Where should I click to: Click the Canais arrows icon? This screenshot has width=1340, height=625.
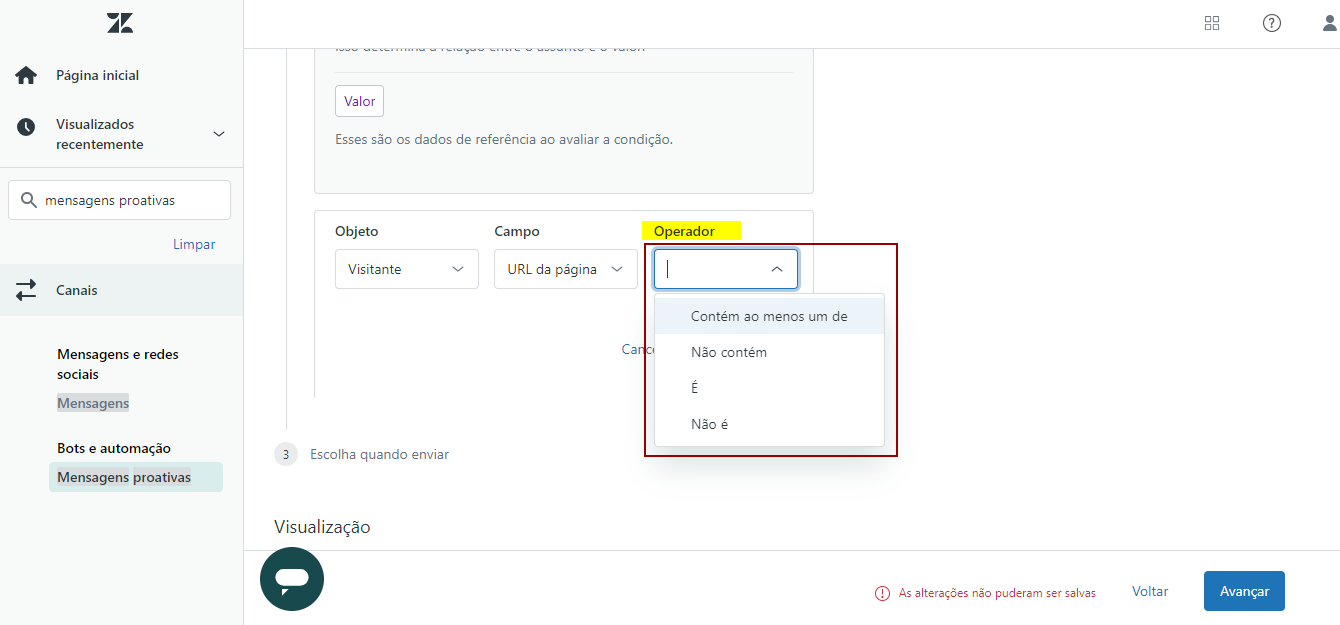click(26, 290)
